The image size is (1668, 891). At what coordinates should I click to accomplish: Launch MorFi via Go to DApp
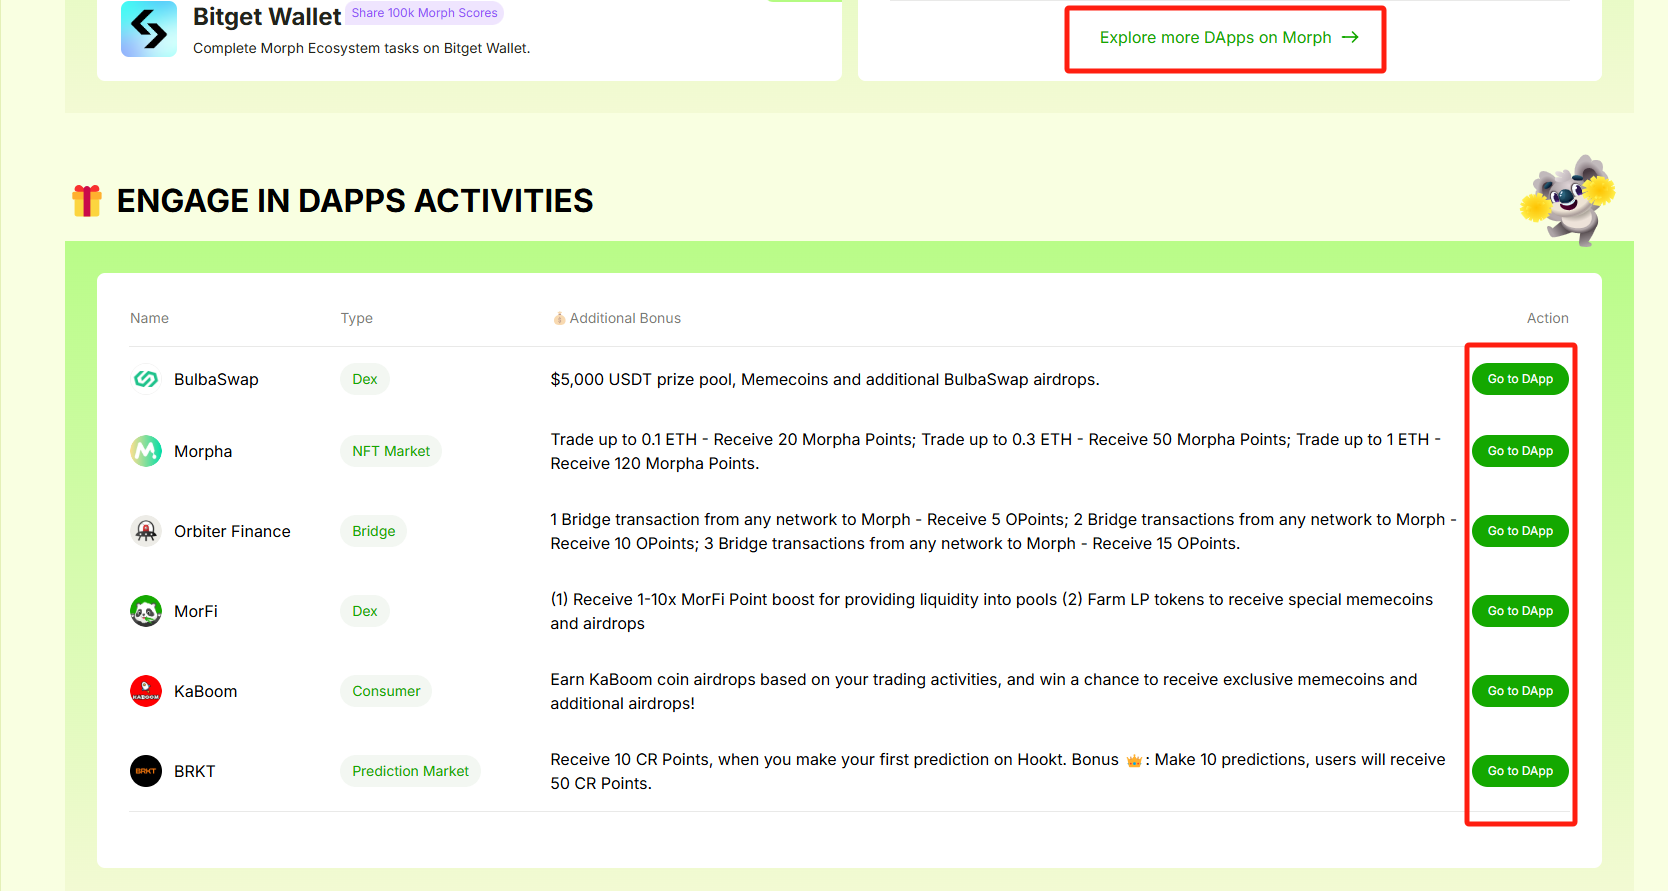point(1519,611)
